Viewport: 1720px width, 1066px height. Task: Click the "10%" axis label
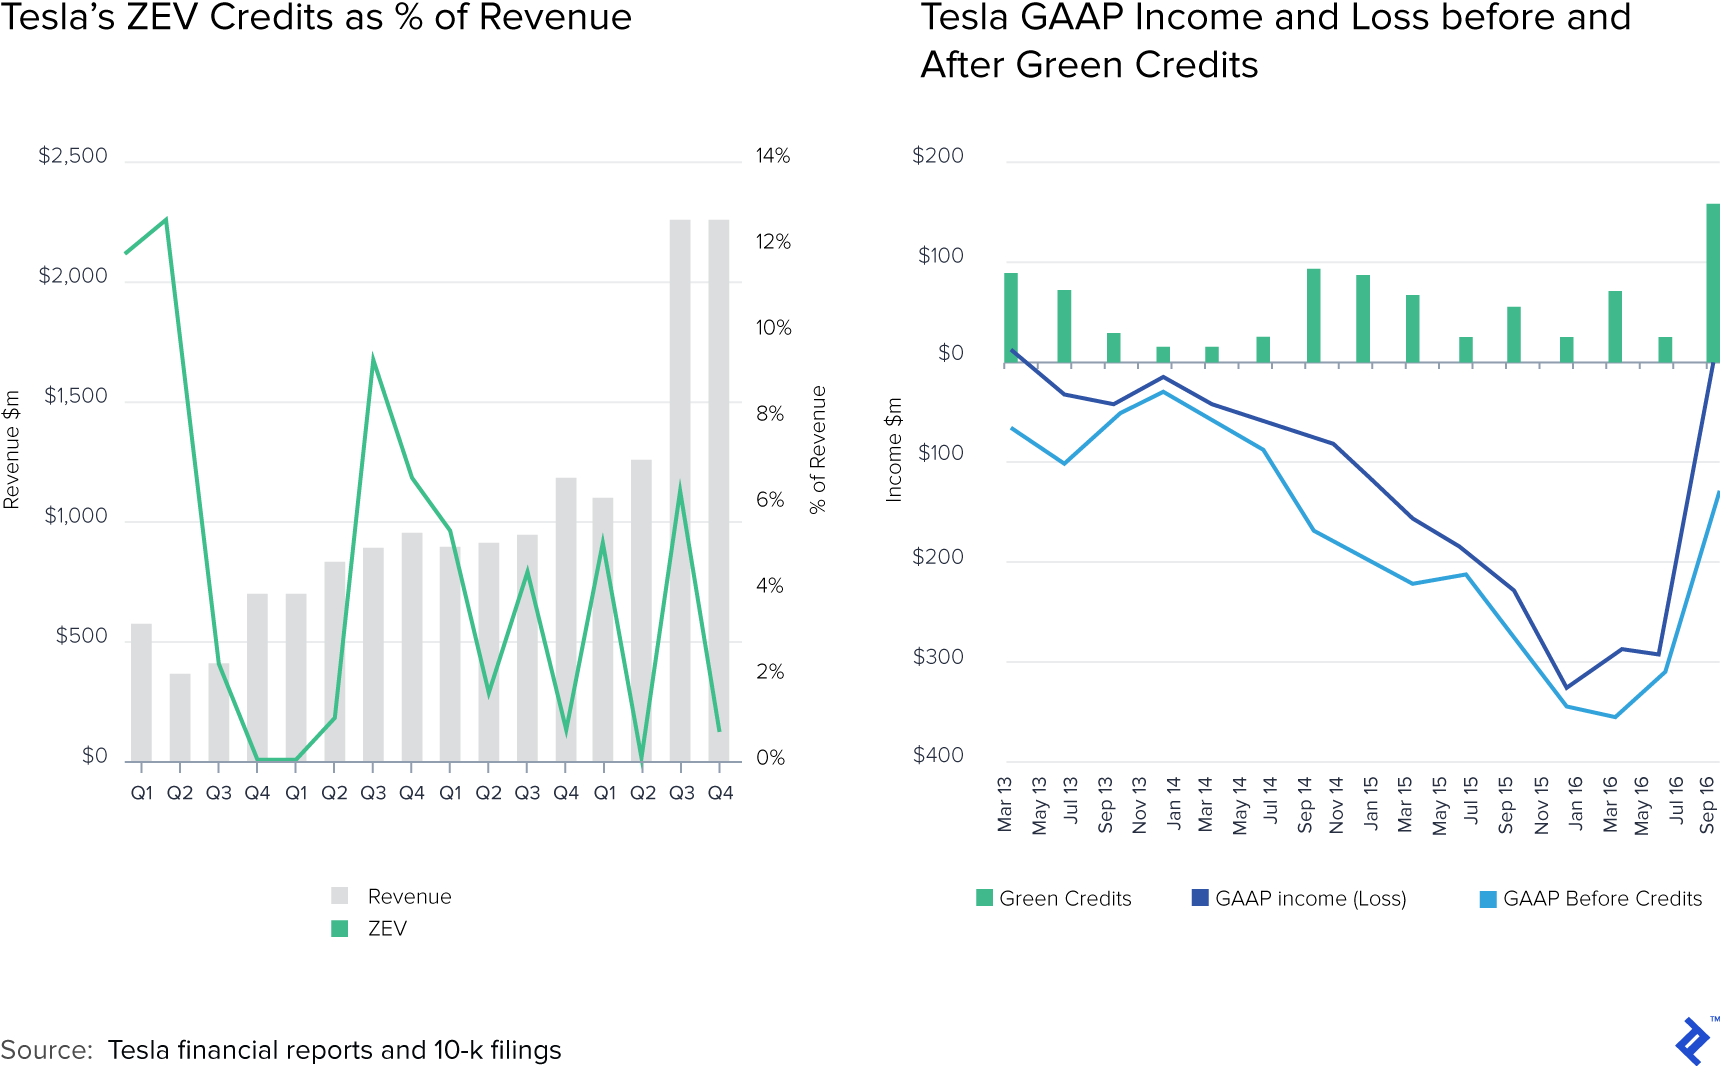[x=773, y=328]
